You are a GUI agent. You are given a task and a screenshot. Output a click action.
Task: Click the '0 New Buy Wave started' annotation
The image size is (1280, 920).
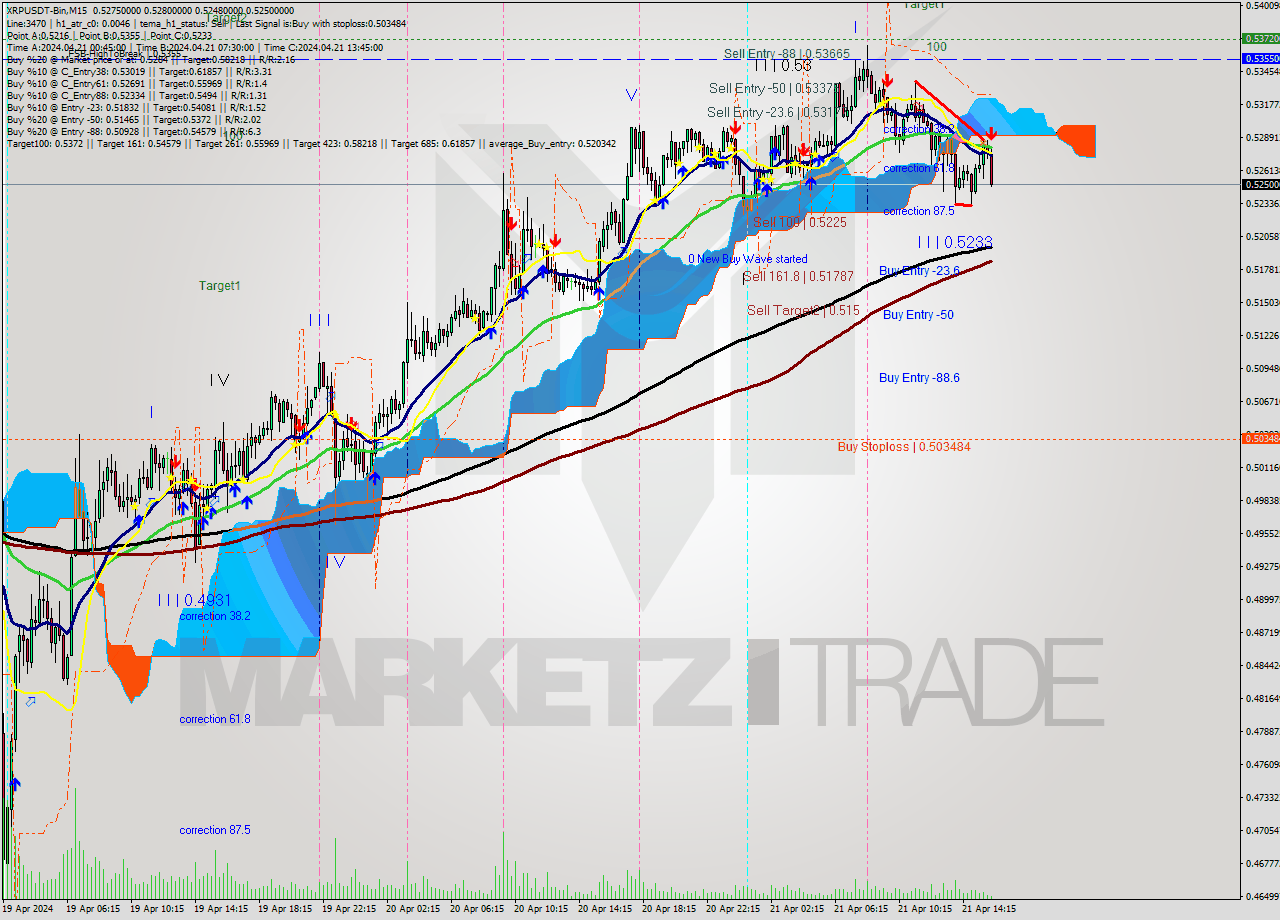748,259
